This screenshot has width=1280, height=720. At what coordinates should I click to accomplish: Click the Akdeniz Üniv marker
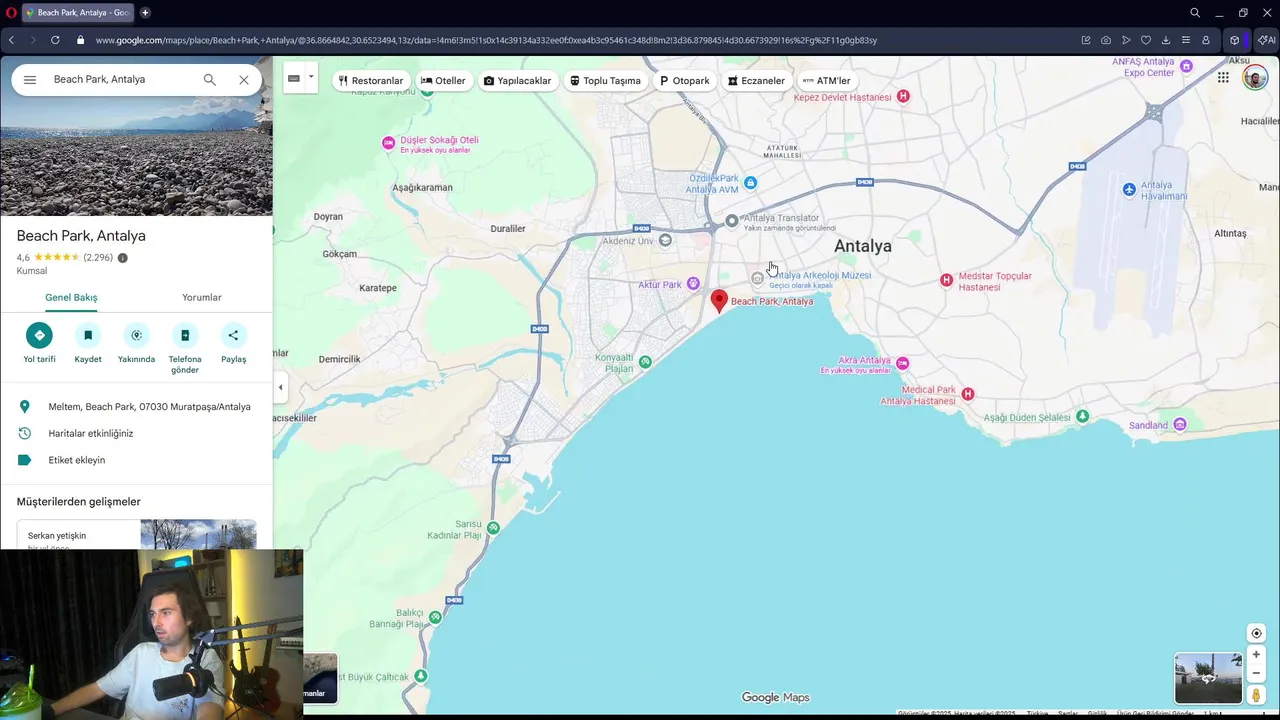pyautogui.click(x=665, y=240)
